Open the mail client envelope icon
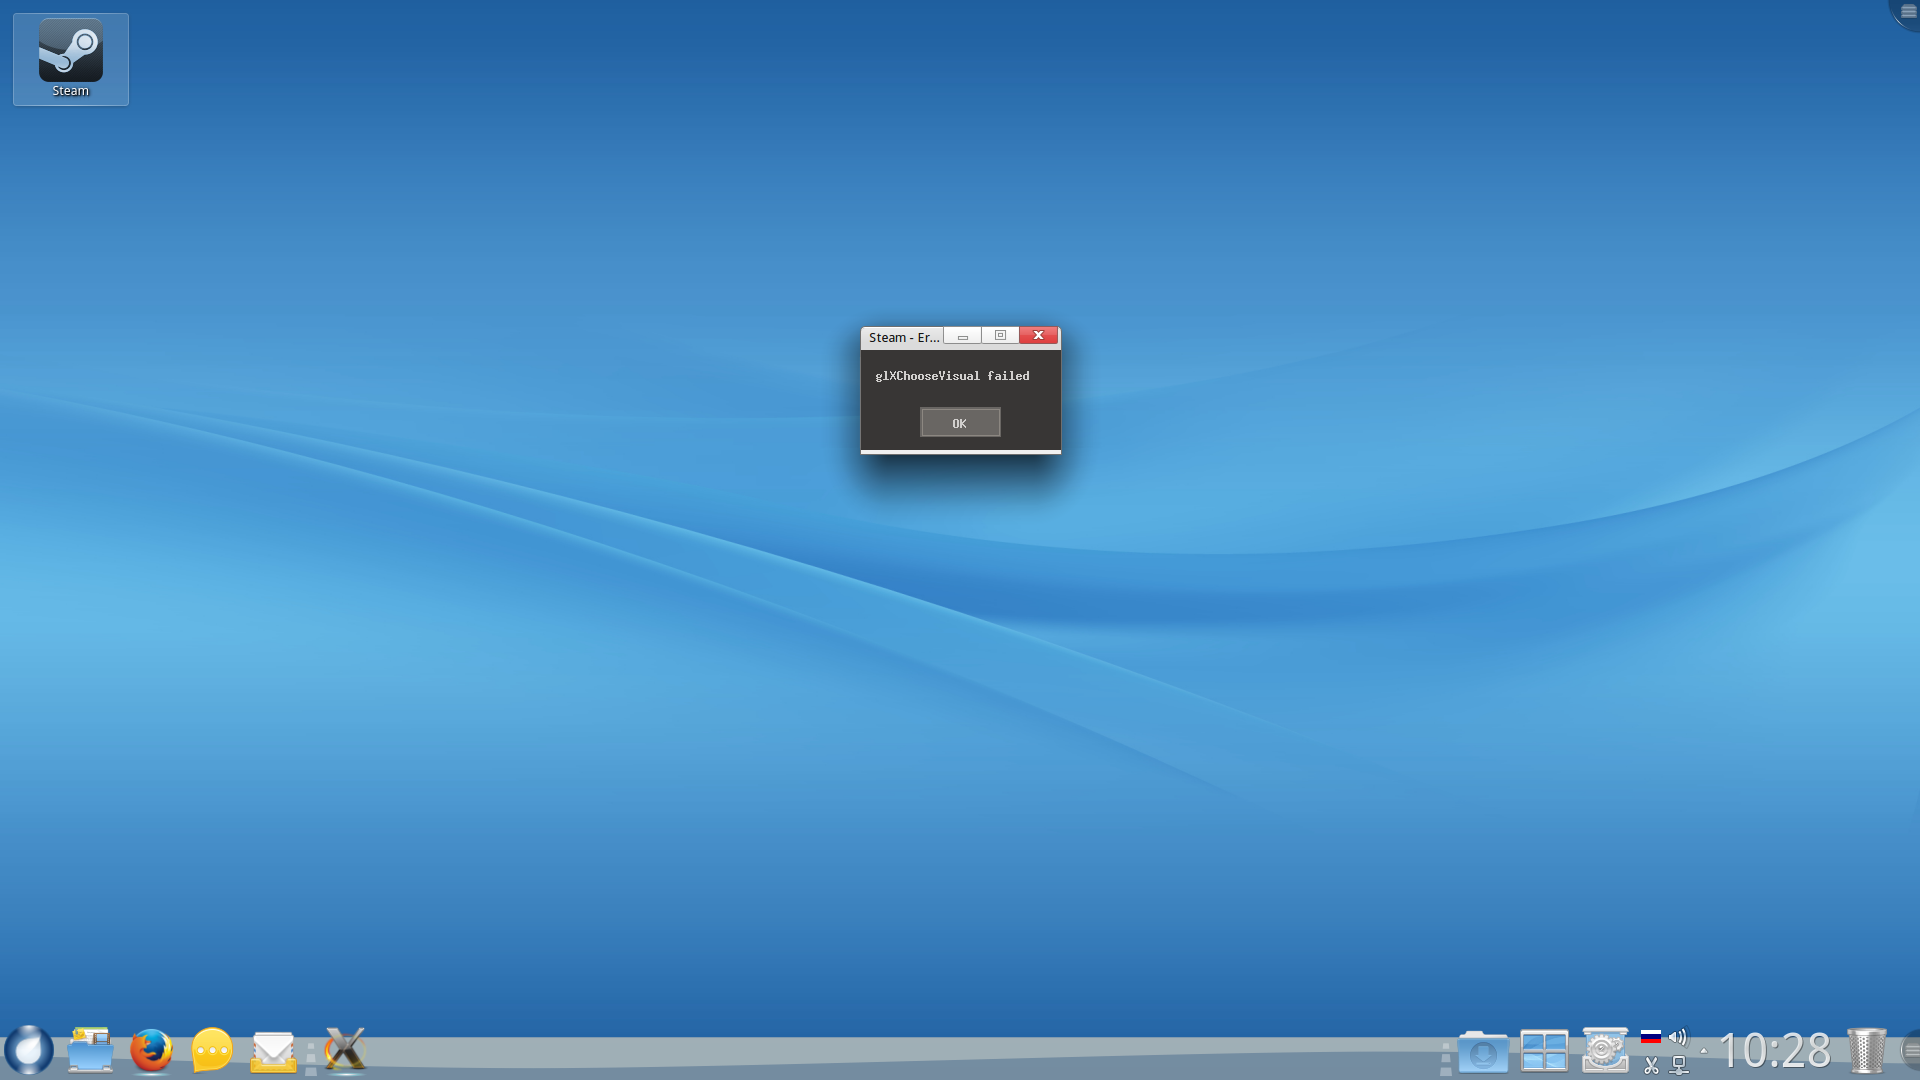 tap(273, 1052)
